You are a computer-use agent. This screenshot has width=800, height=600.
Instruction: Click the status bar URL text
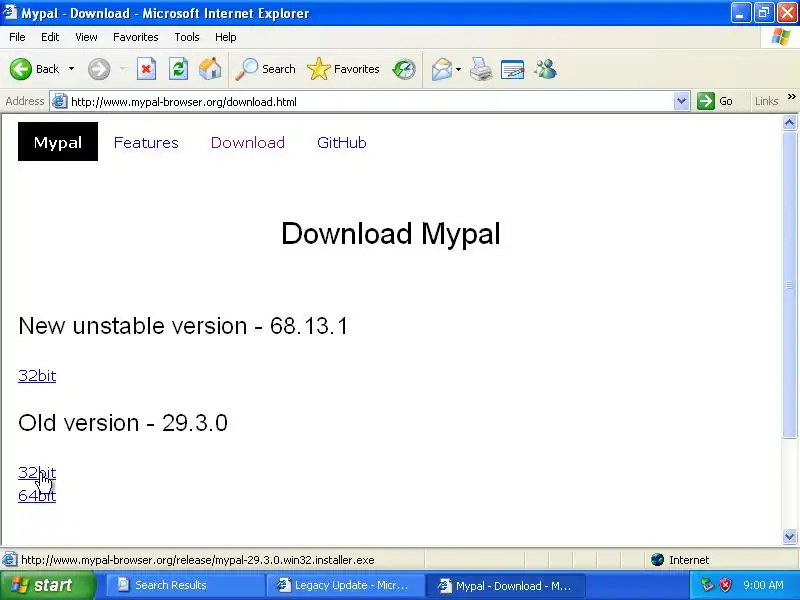point(197,560)
